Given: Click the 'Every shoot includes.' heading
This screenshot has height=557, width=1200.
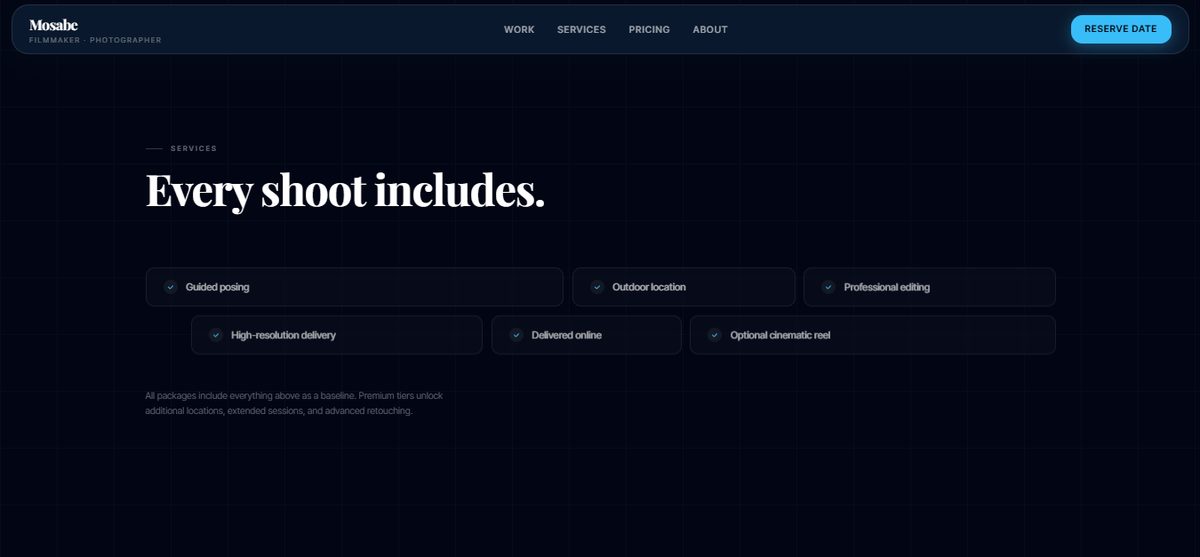Looking at the screenshot, I should (x=345, y=190).
